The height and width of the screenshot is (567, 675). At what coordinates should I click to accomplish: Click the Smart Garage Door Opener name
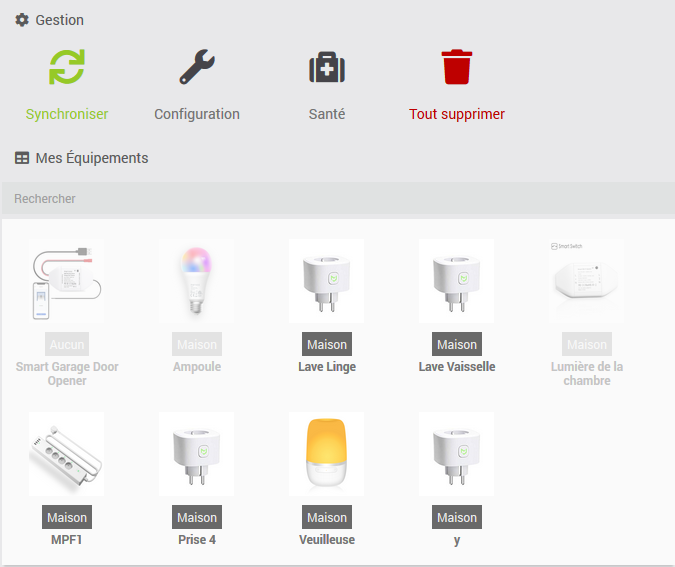click(67, 374)
